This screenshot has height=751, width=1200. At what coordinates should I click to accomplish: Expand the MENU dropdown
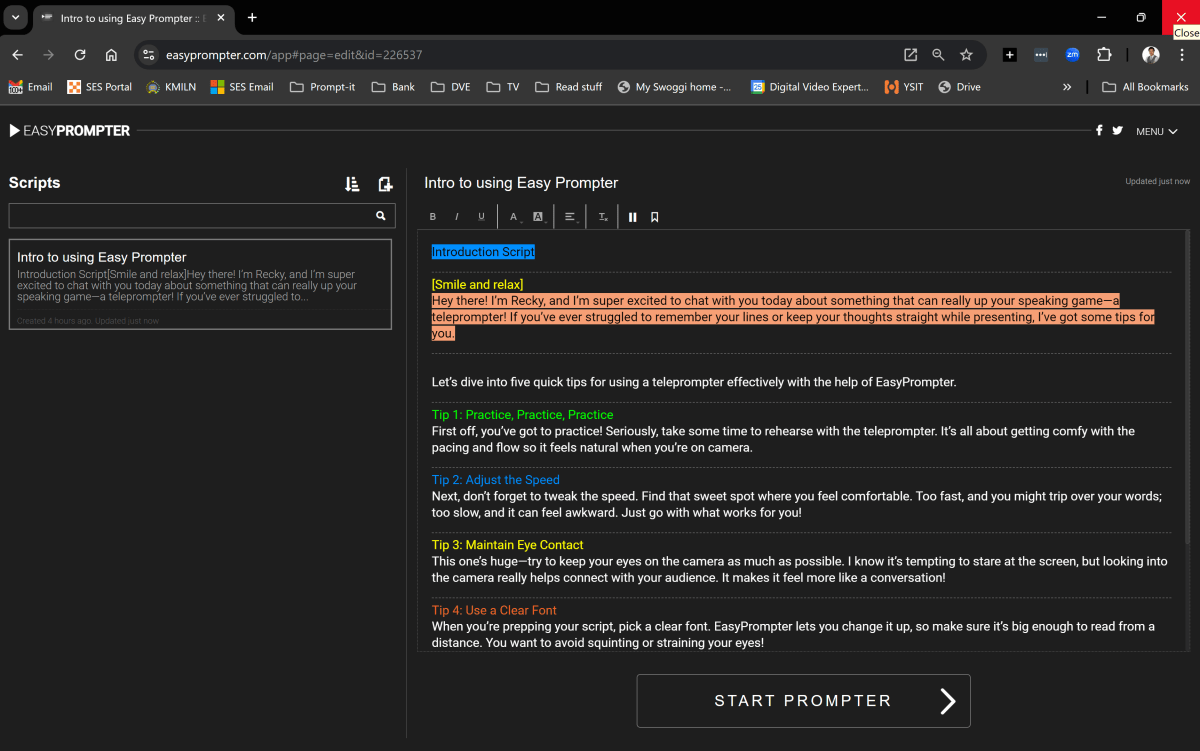[x=1157, y=131]
